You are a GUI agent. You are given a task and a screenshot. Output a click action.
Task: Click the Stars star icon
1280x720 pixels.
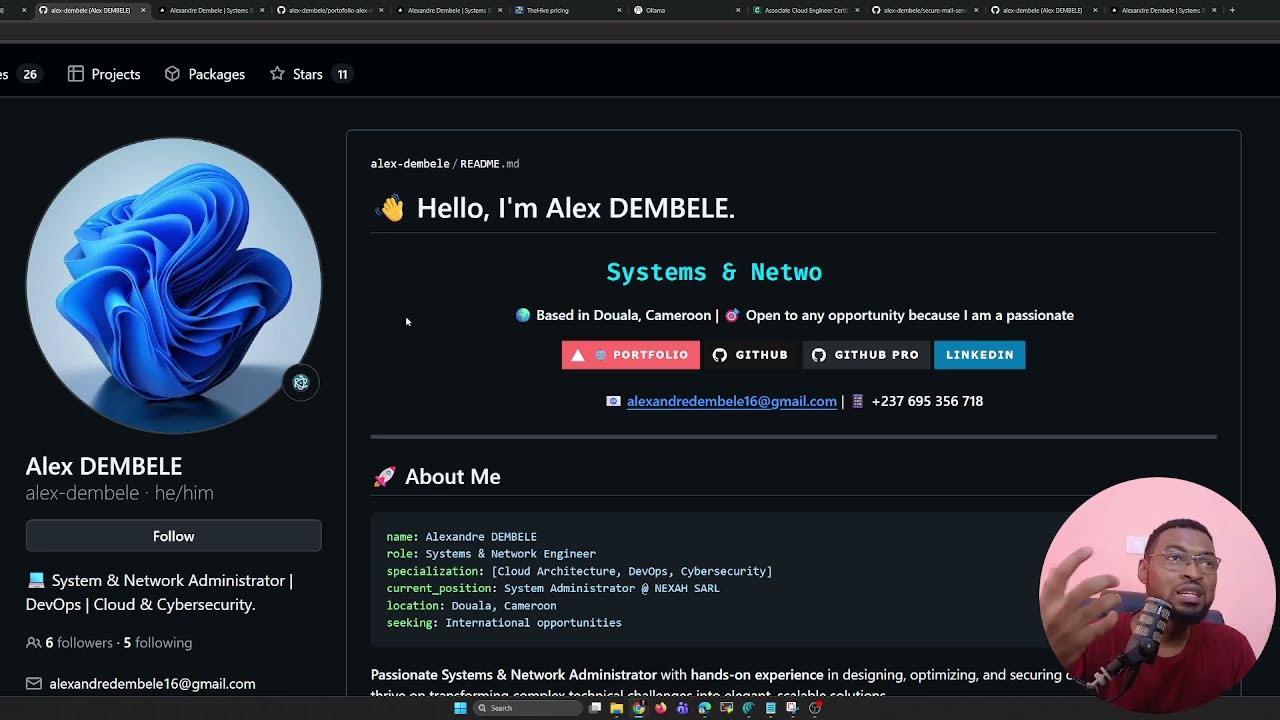click(277, 74)
